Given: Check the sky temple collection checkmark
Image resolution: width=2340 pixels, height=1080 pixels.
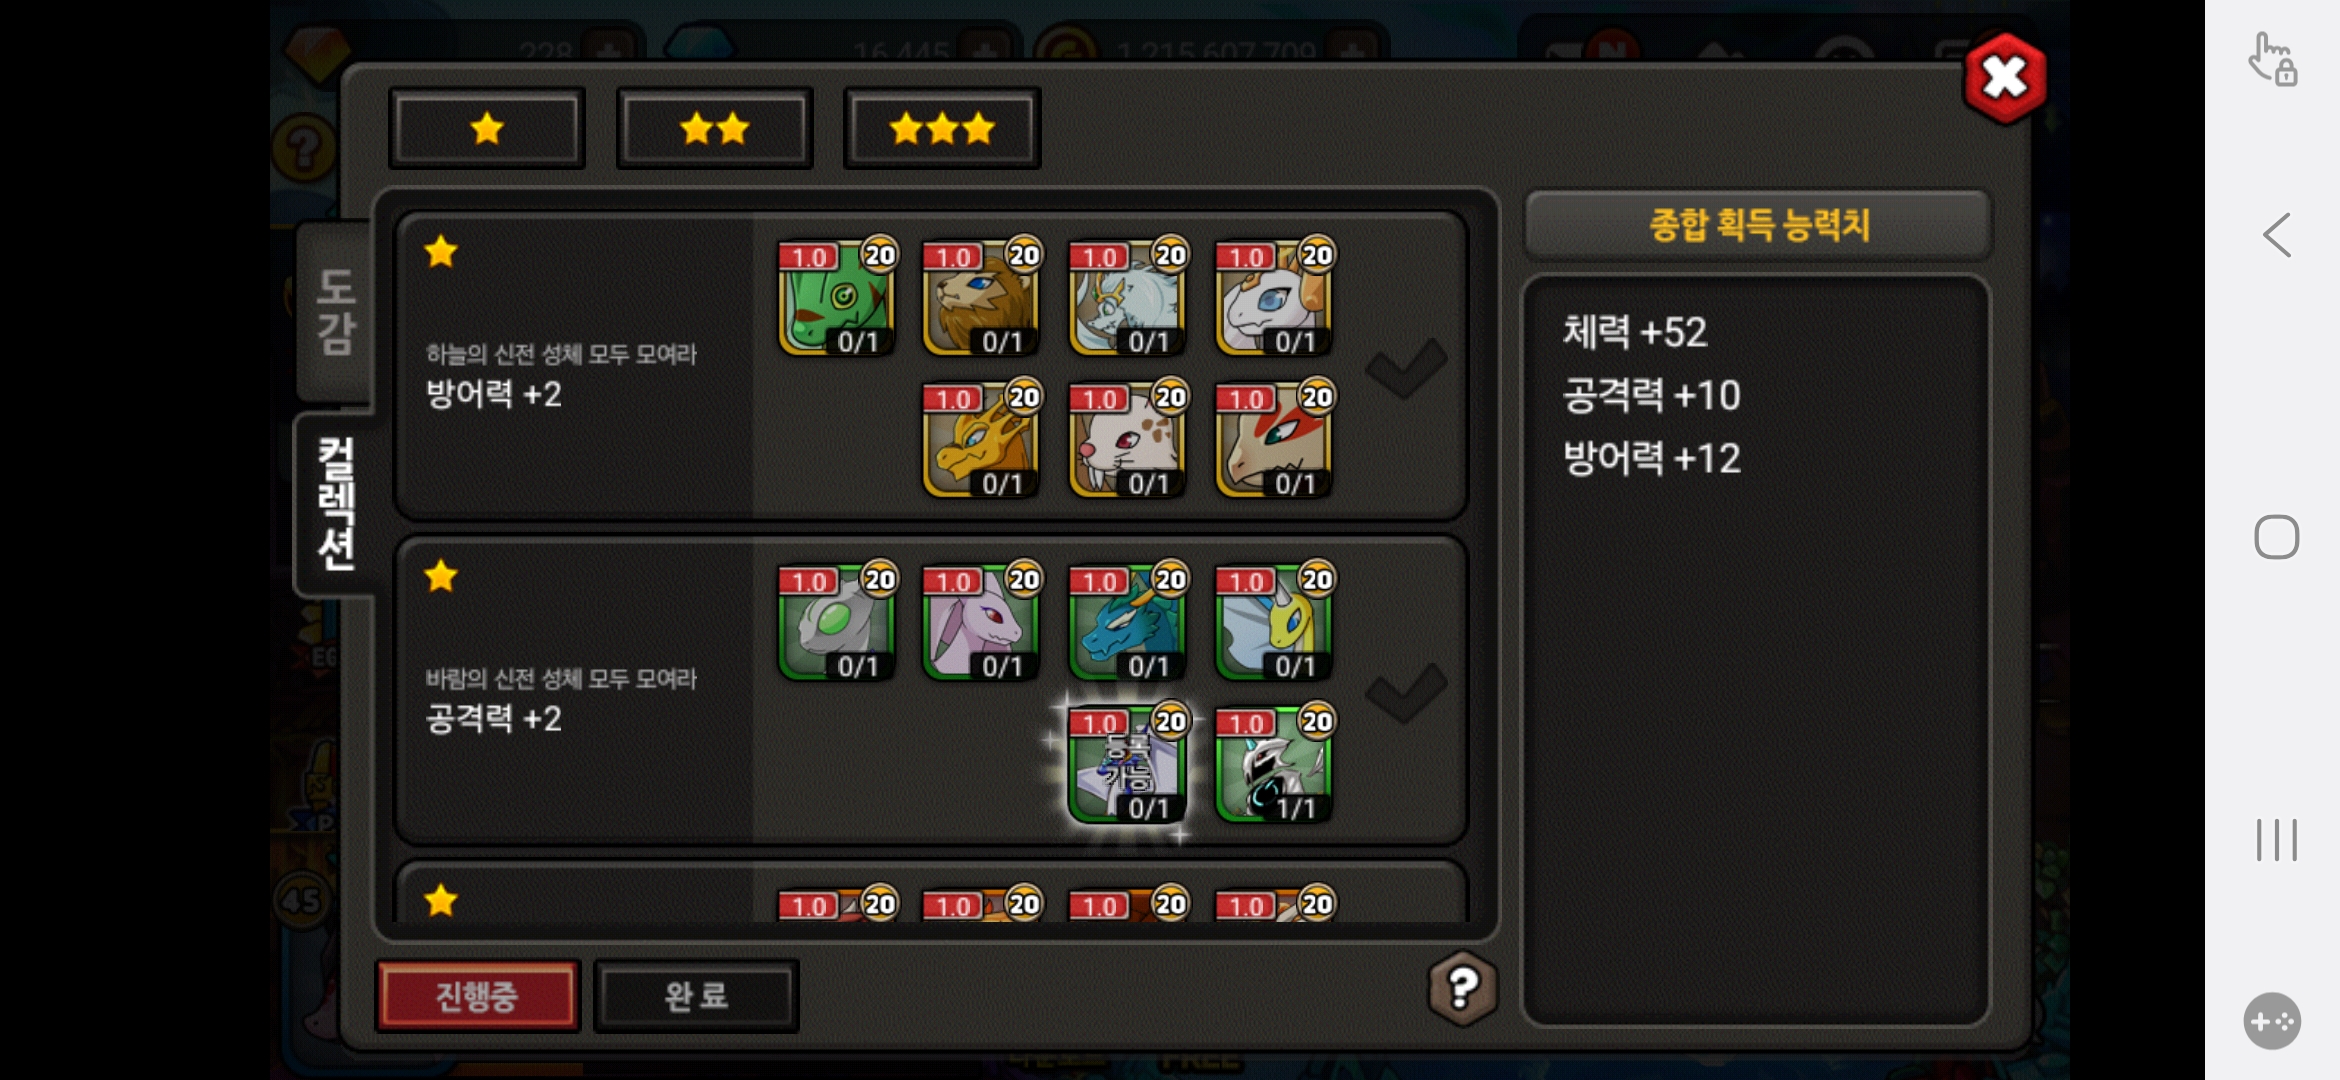Looking at the screenshot, I should (x=1406, y=367).
